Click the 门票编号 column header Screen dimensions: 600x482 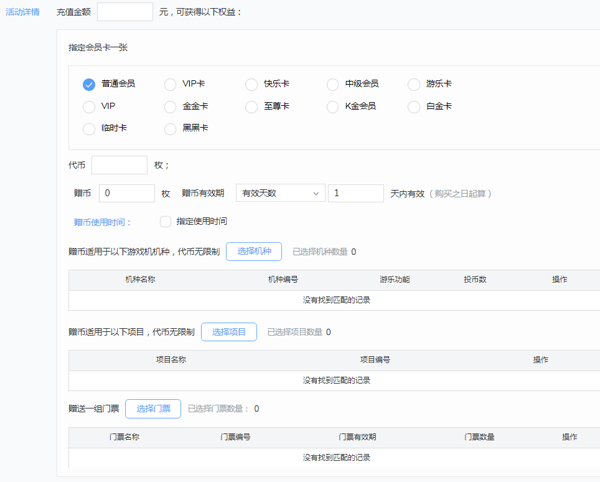point(235,437)
